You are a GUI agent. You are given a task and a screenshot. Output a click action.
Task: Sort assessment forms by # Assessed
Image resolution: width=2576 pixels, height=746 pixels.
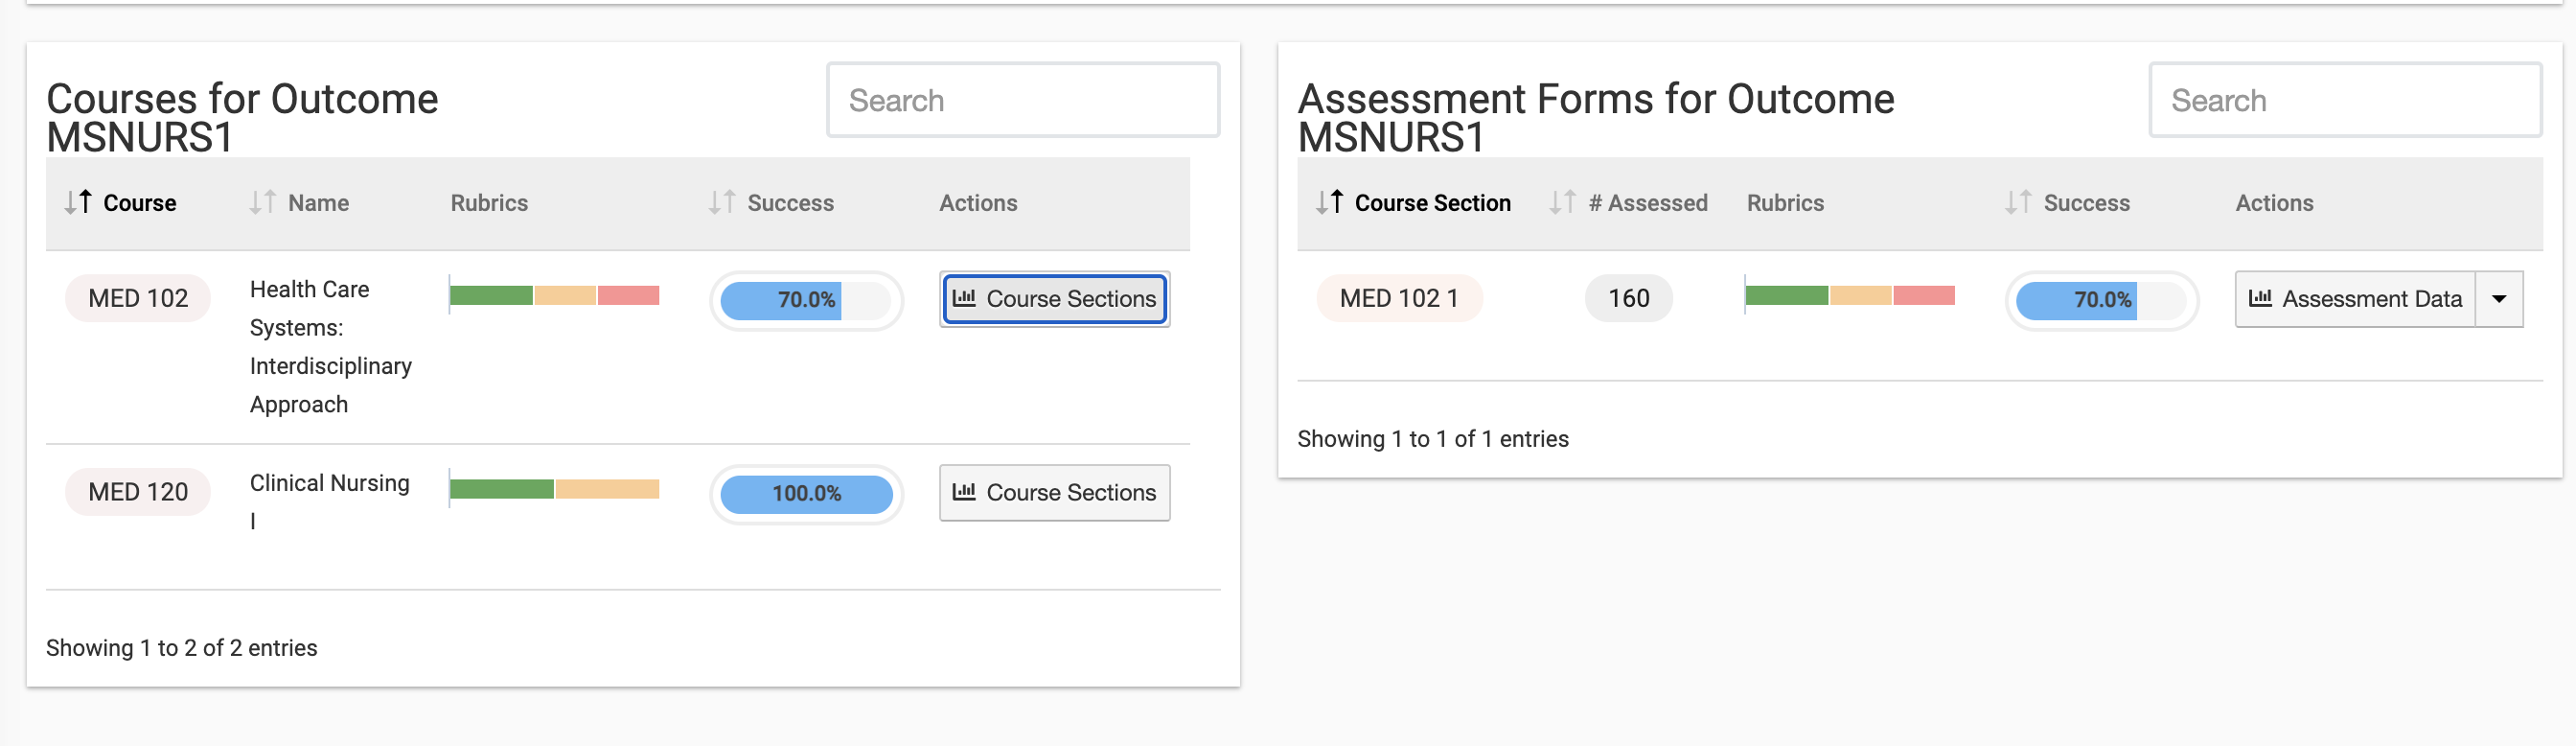pyautogui.click(x=1629, y=203)
